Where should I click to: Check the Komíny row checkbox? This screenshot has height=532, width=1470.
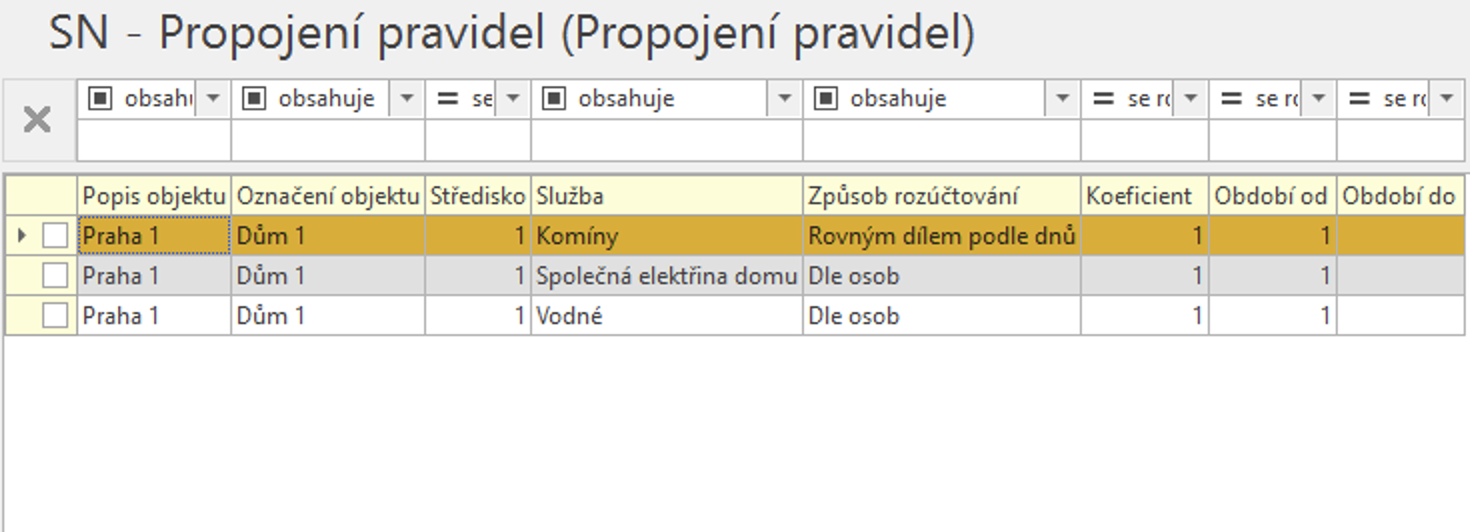point(55,236)
